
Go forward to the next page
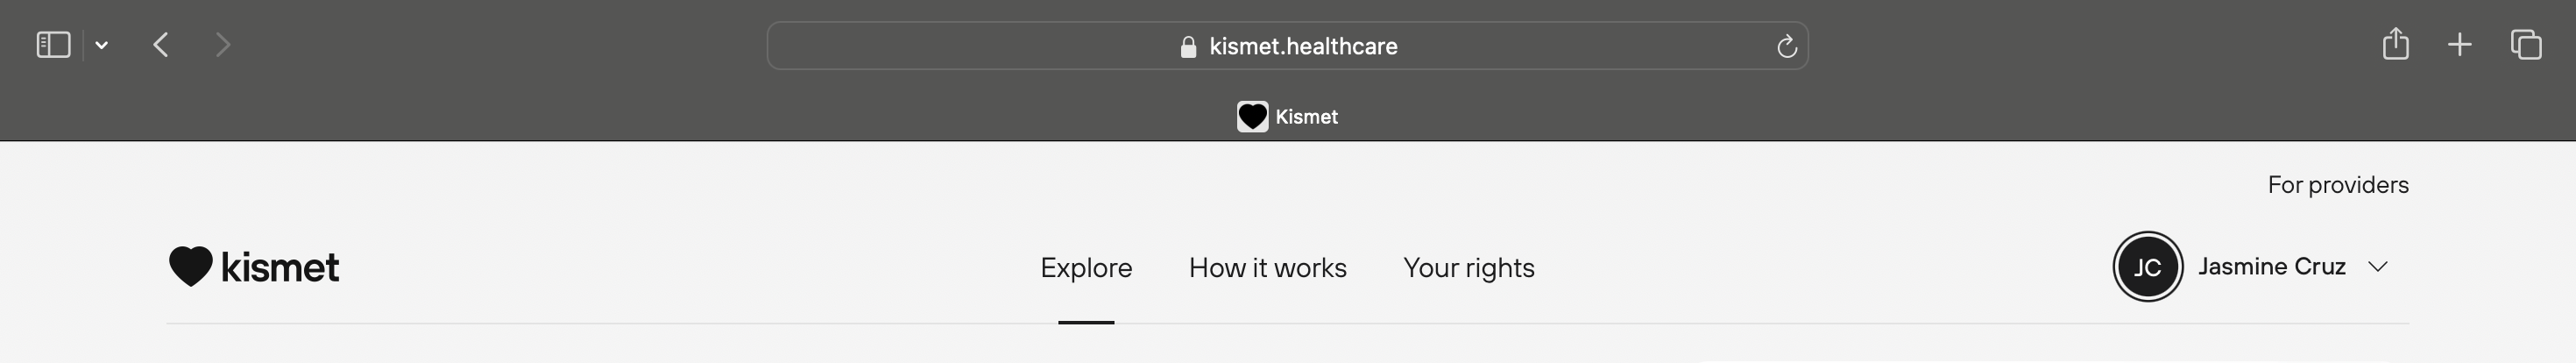pyautogui.click(x=223, y=45)
